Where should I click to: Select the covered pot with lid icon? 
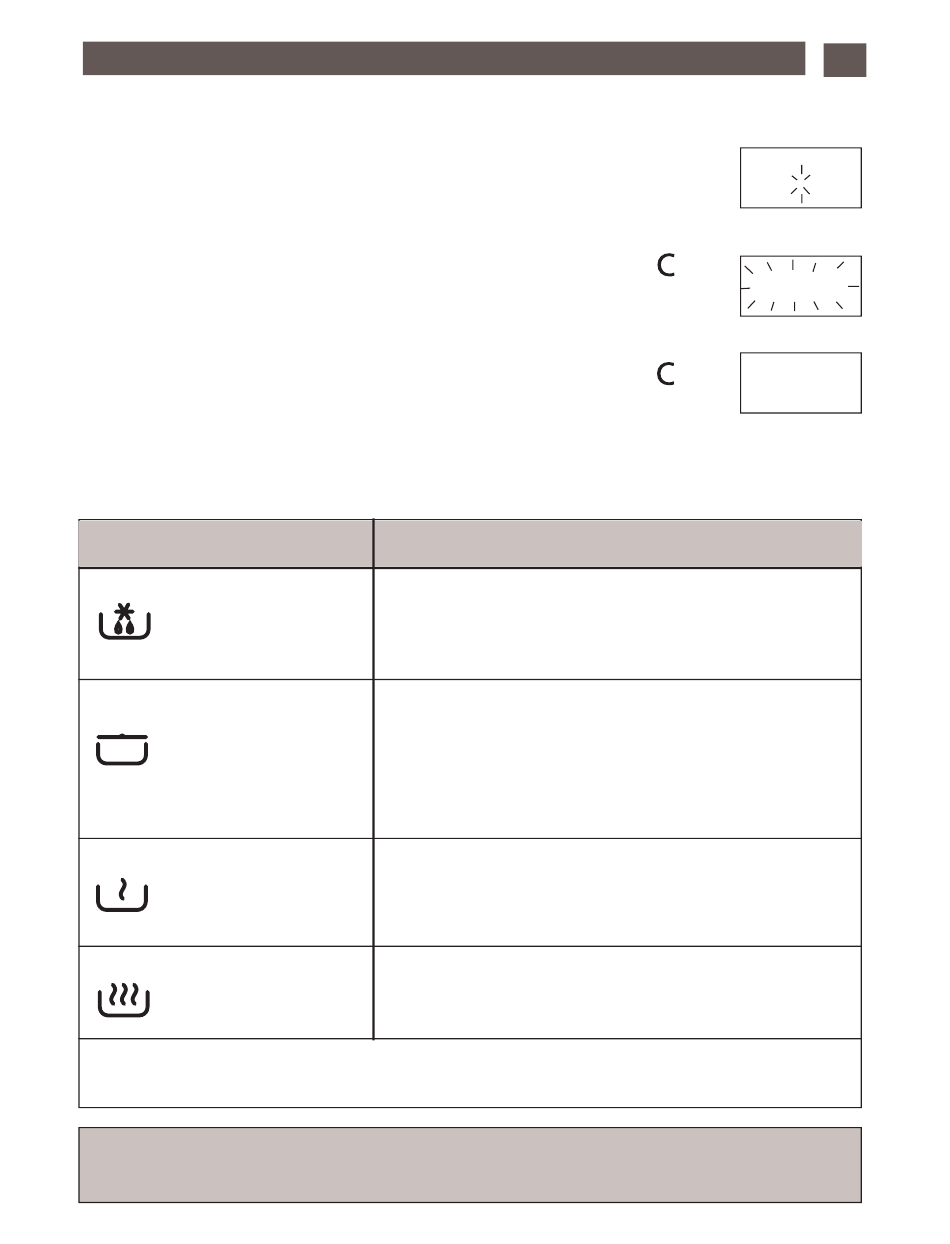pyautogui.click(x=122, y=748)
